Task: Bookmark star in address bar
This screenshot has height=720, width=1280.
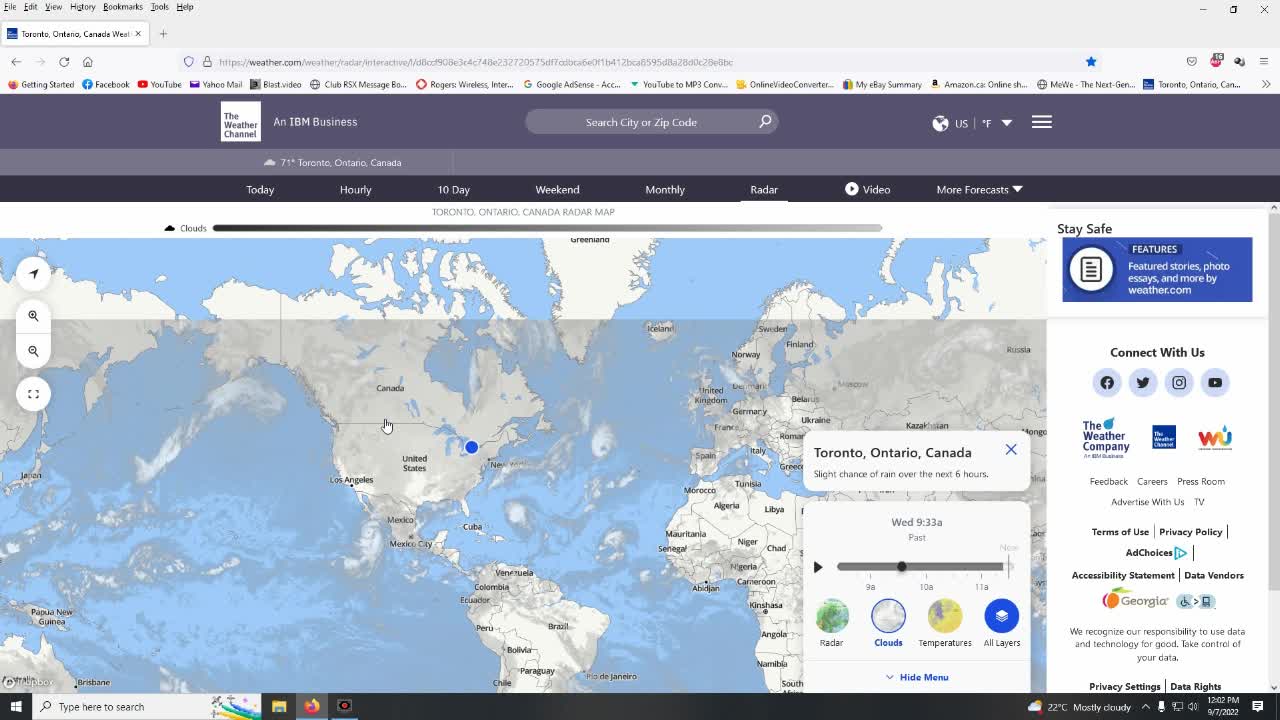Action: [x=1091, y=62]
